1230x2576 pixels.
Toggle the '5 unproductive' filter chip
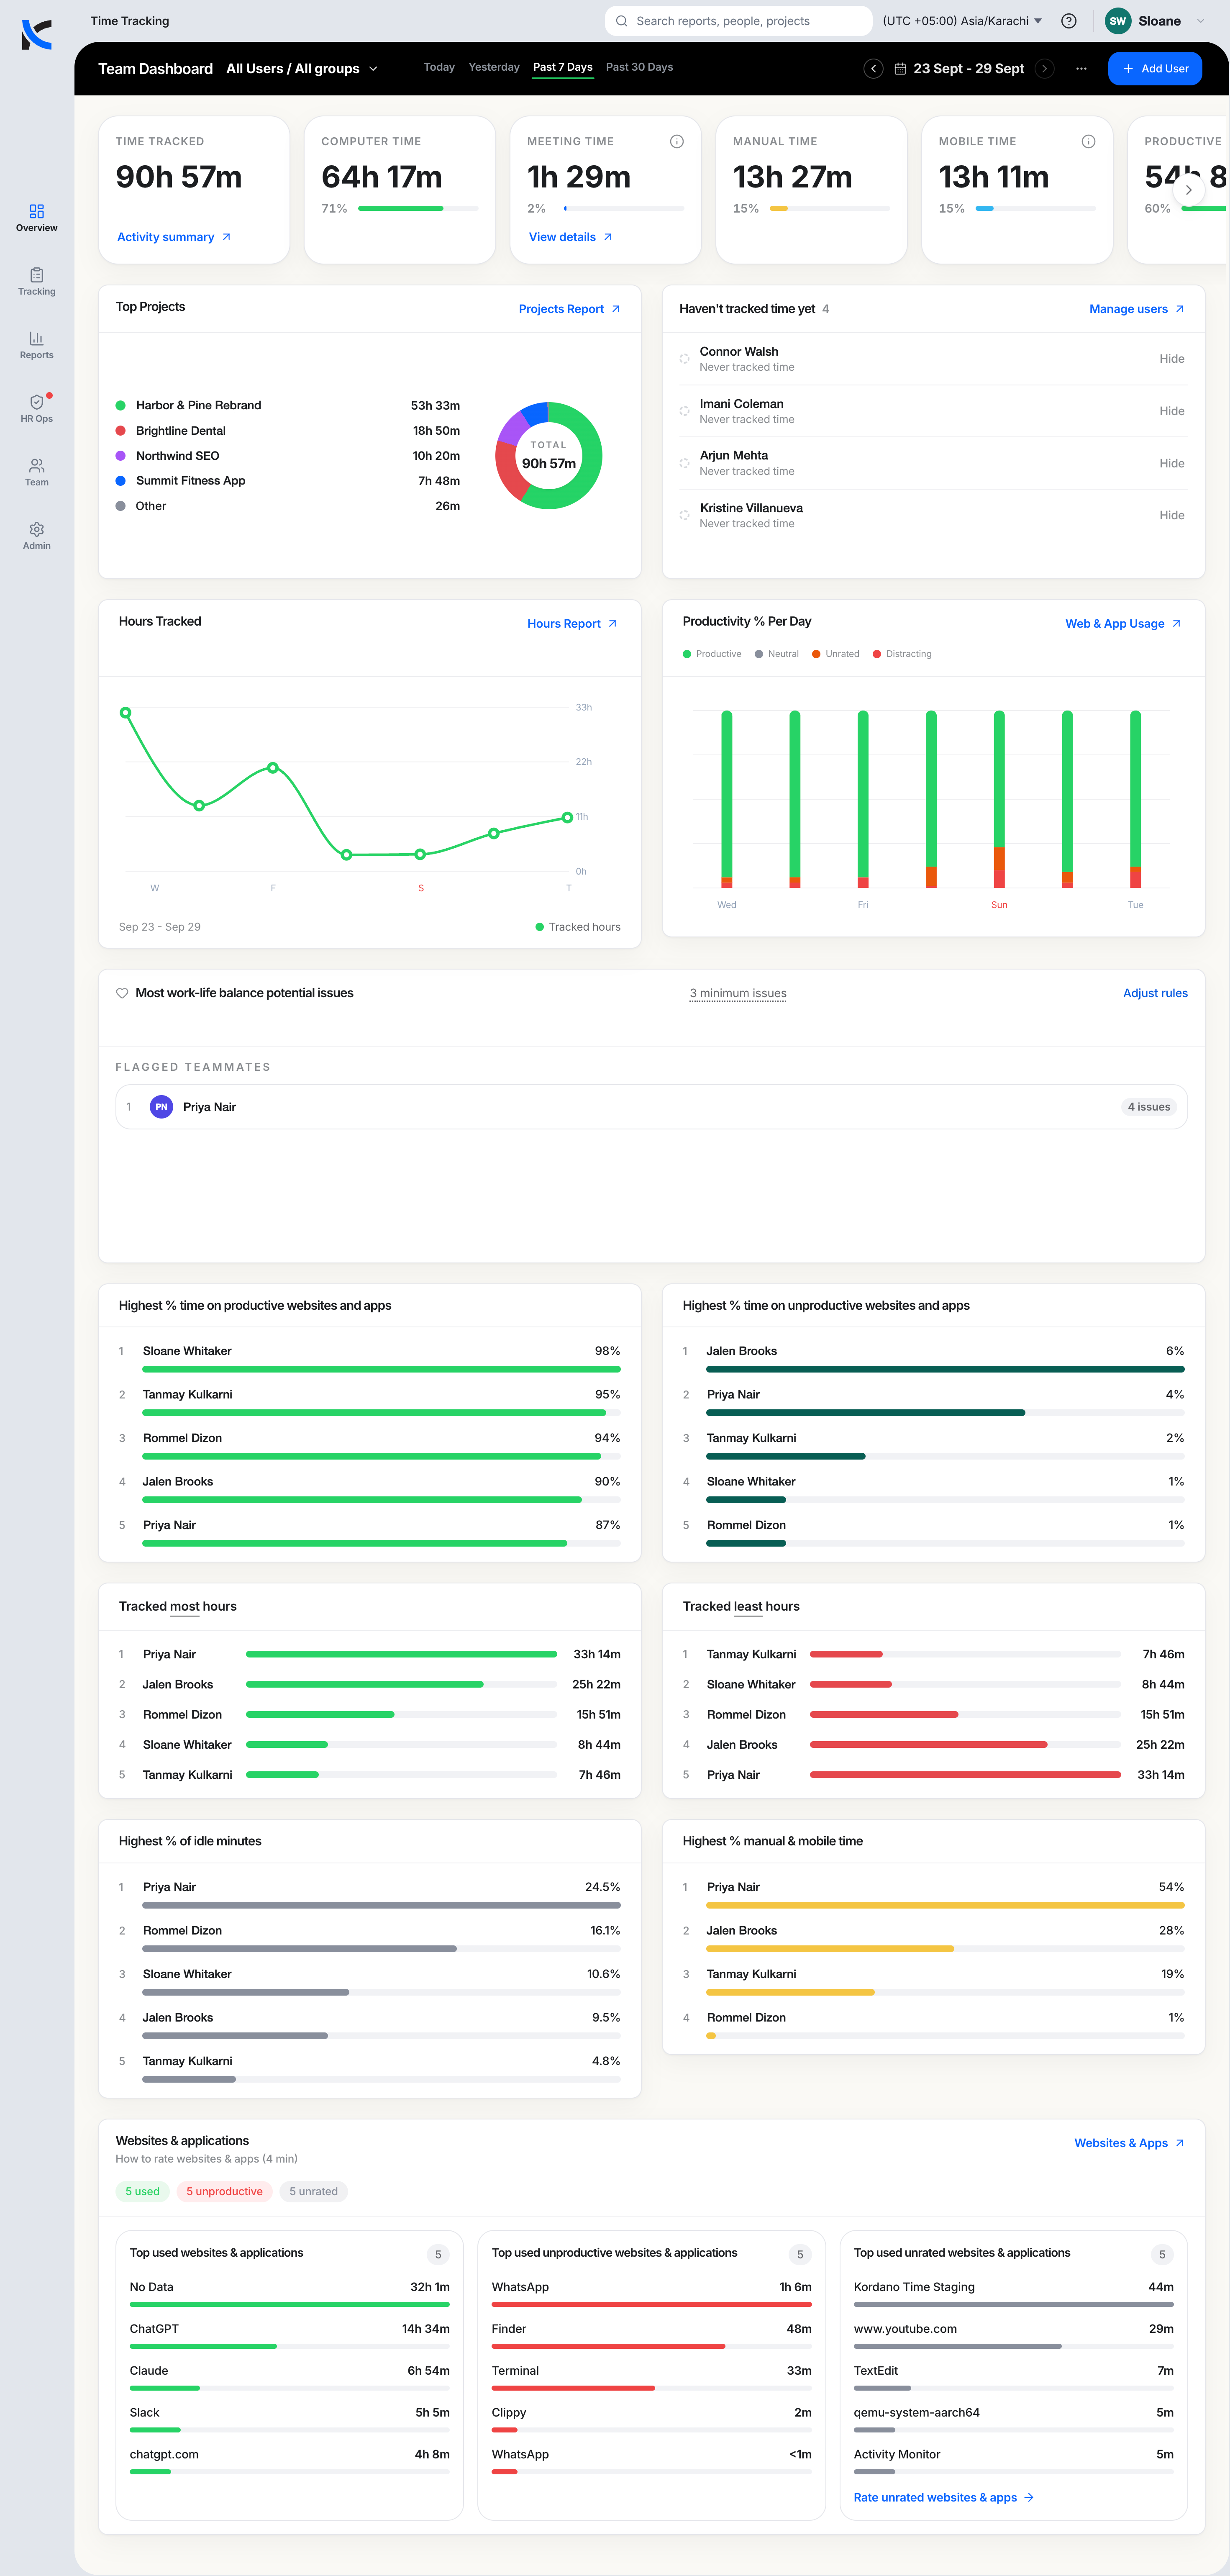click(224, 2191)
